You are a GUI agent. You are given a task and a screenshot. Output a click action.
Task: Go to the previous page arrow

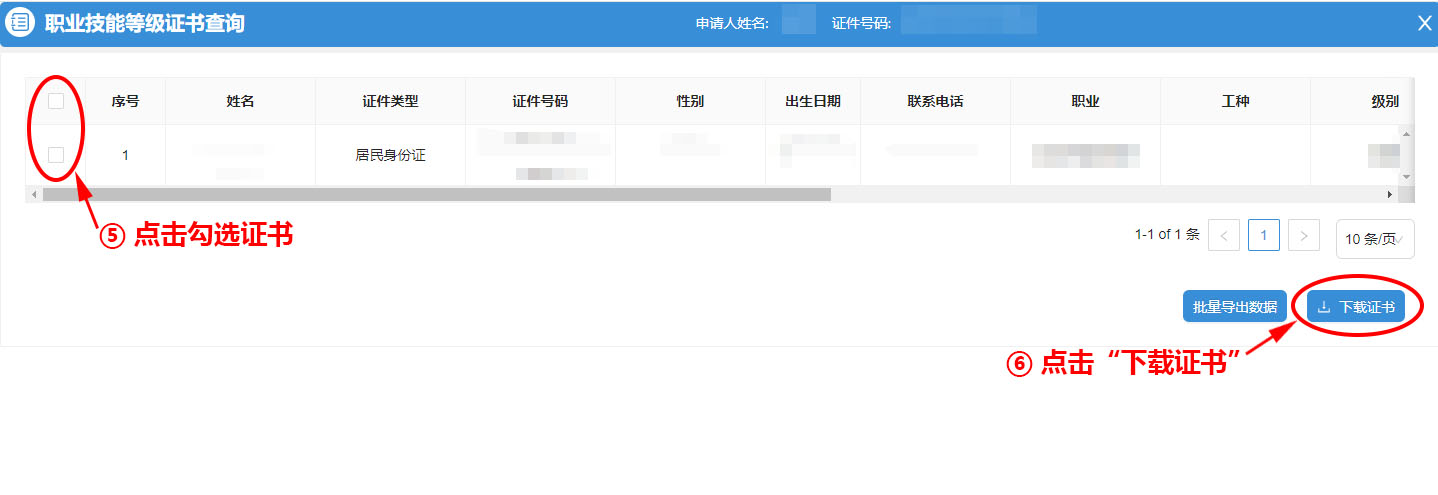pos(1224,235)
